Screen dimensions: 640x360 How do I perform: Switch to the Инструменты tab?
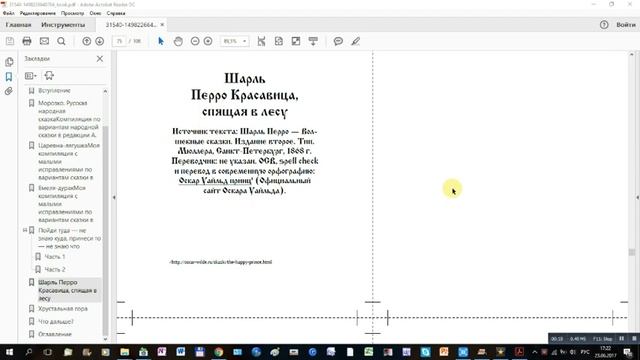[63, 25]
